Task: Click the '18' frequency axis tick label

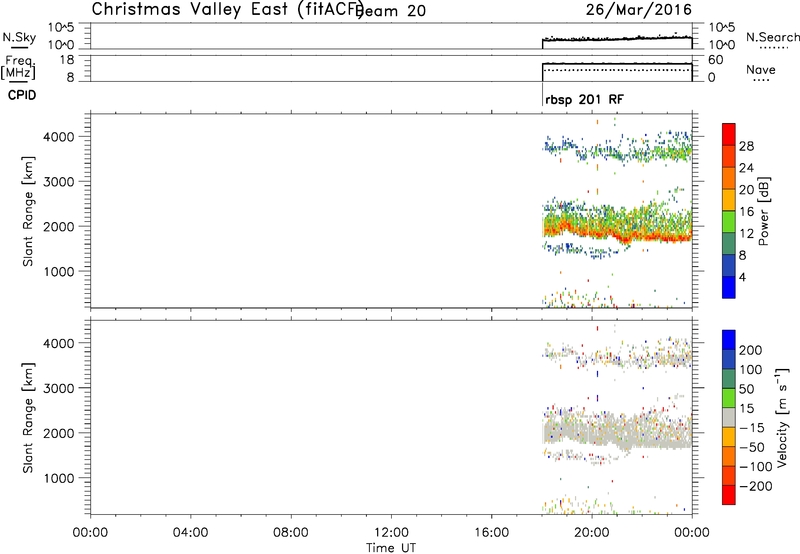Action: click(67, 60)
